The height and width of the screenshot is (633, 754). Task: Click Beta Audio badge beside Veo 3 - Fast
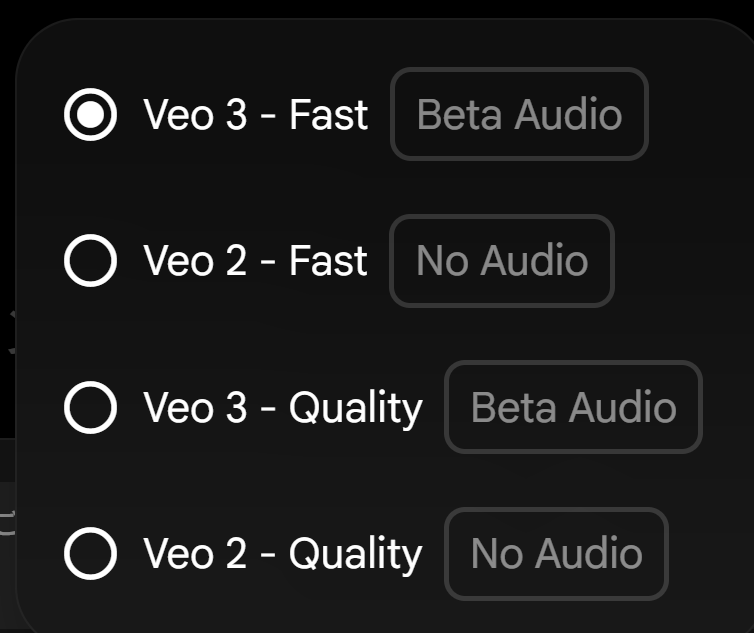tap(519, 114)
